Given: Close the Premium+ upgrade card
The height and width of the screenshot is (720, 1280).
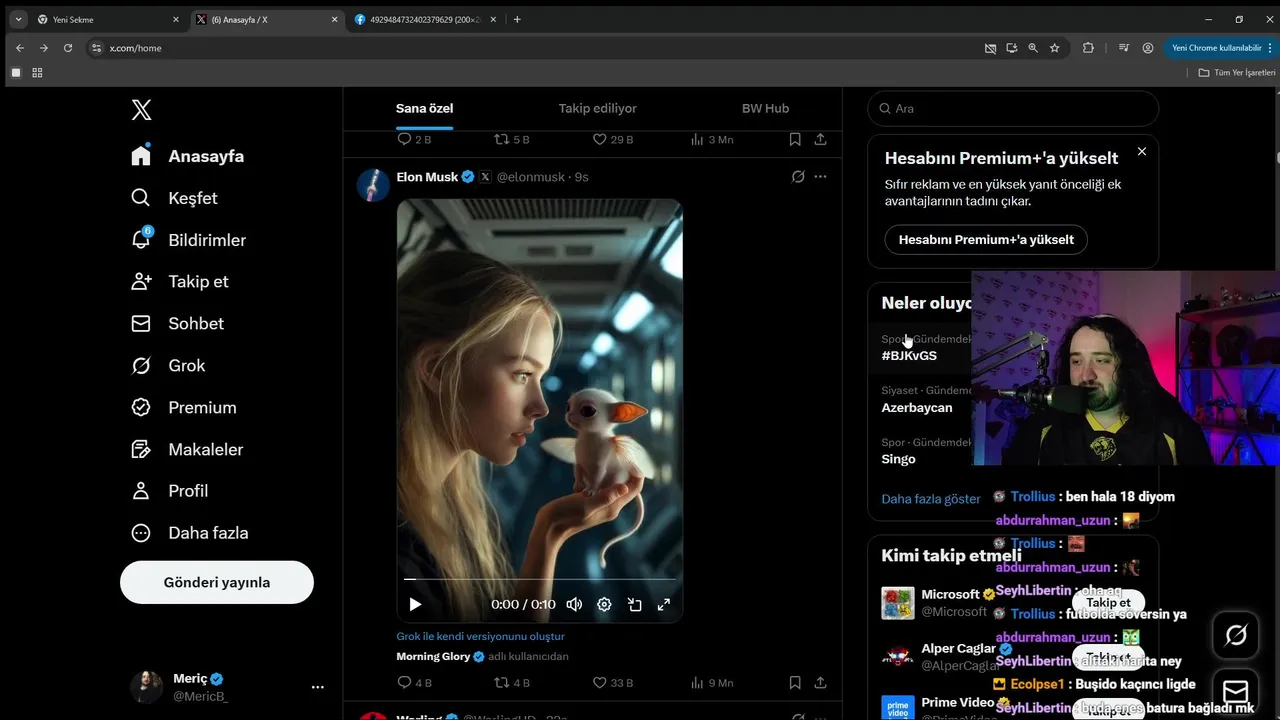Looking at the screenshot, I should (x=1142, y=151).
